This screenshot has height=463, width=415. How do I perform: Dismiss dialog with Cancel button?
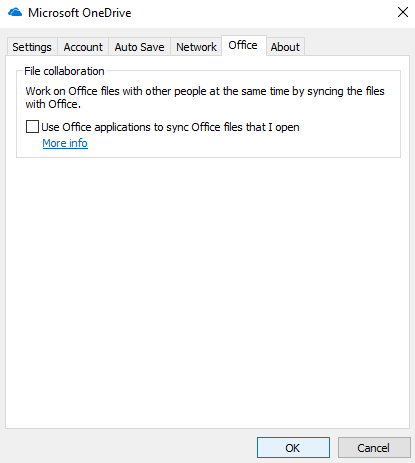[374, 447]
